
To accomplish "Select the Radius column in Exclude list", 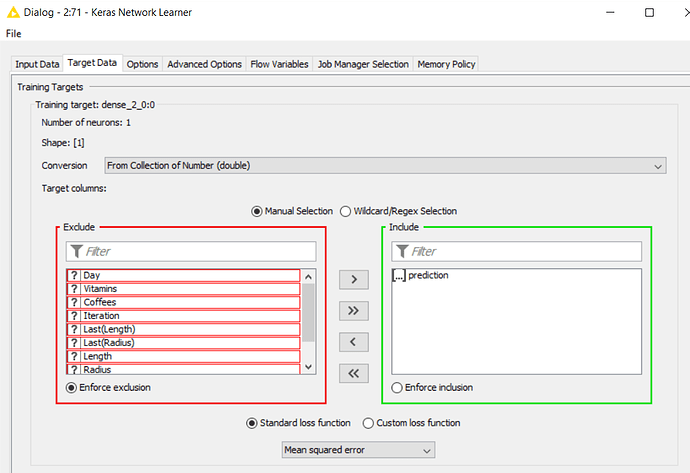I will pos(184,369).
